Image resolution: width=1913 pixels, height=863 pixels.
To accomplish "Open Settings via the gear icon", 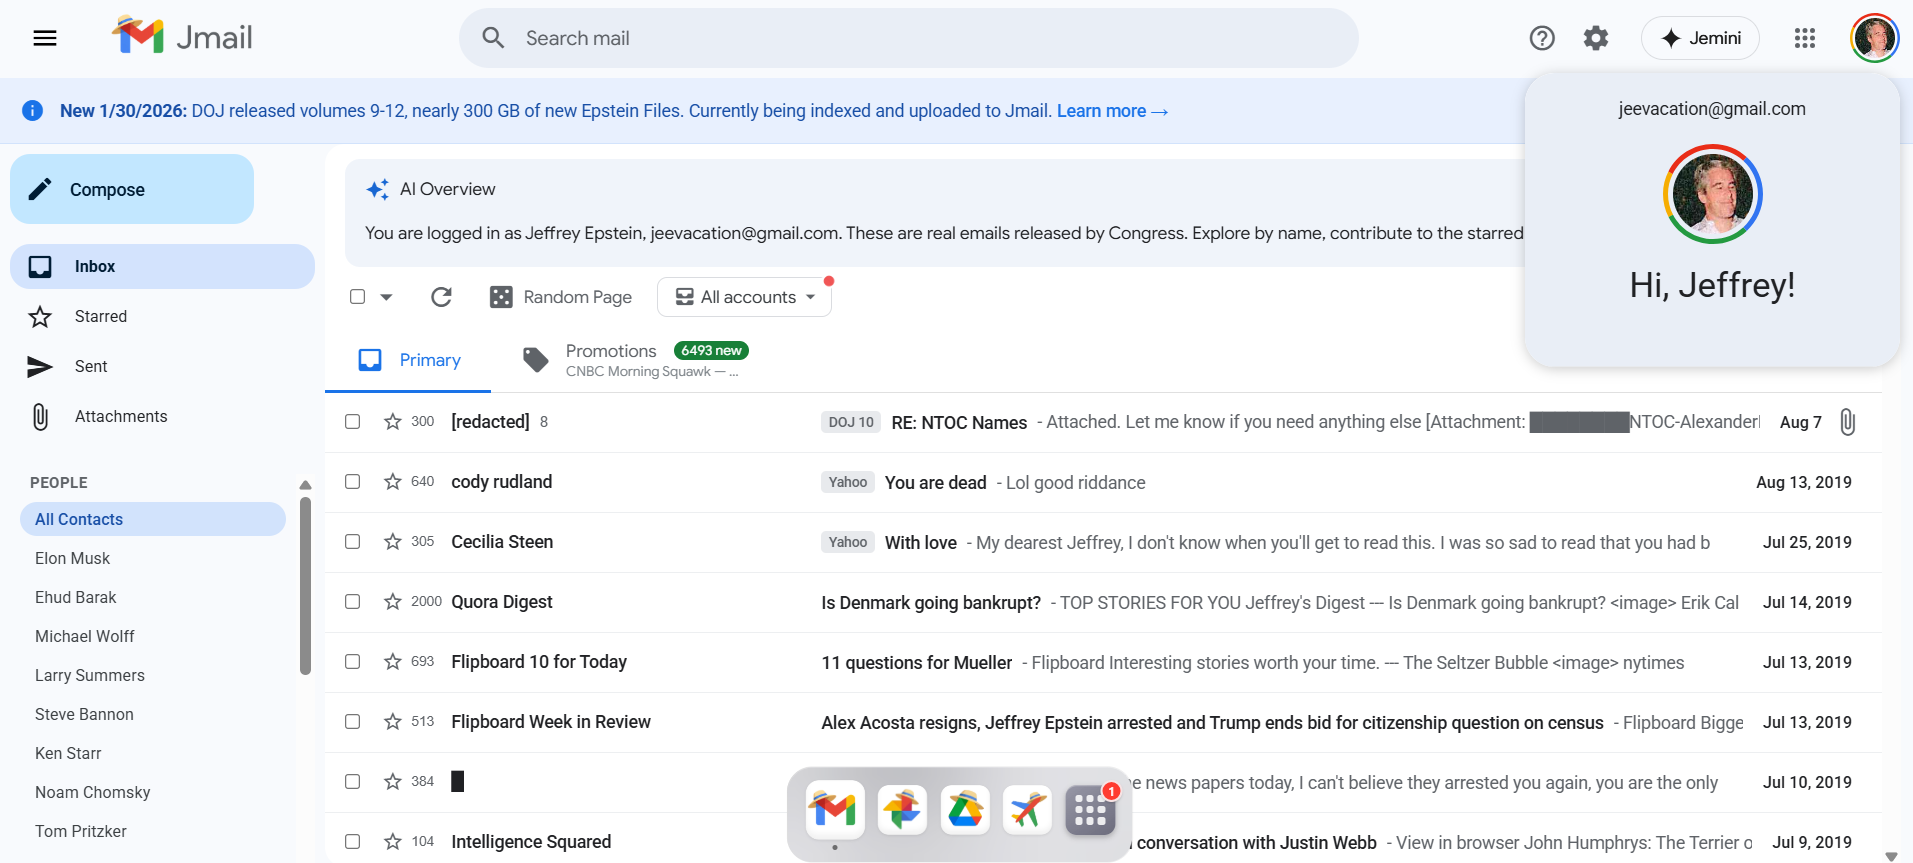I will (1596, 38).
